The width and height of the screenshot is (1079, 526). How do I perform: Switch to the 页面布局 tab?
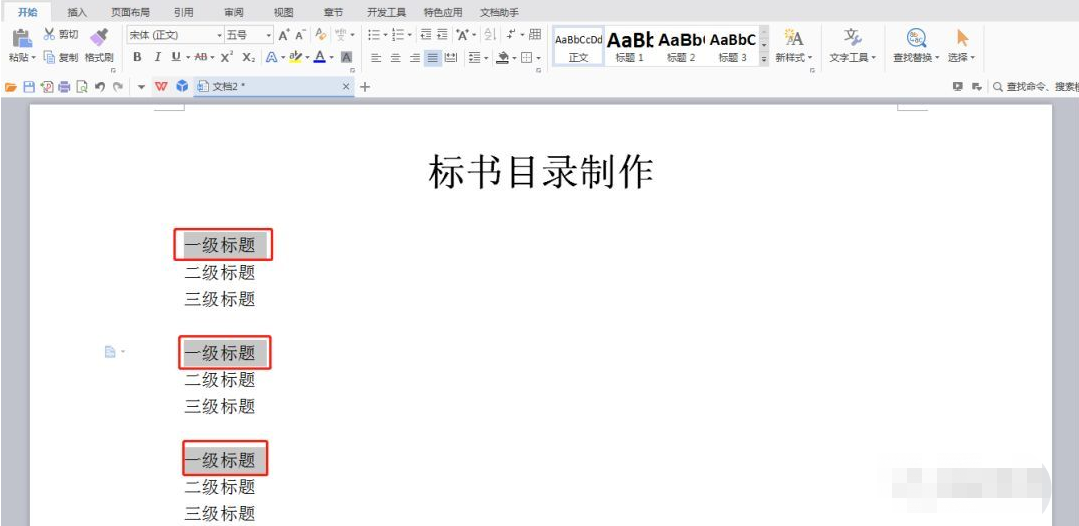coord(130,12)
